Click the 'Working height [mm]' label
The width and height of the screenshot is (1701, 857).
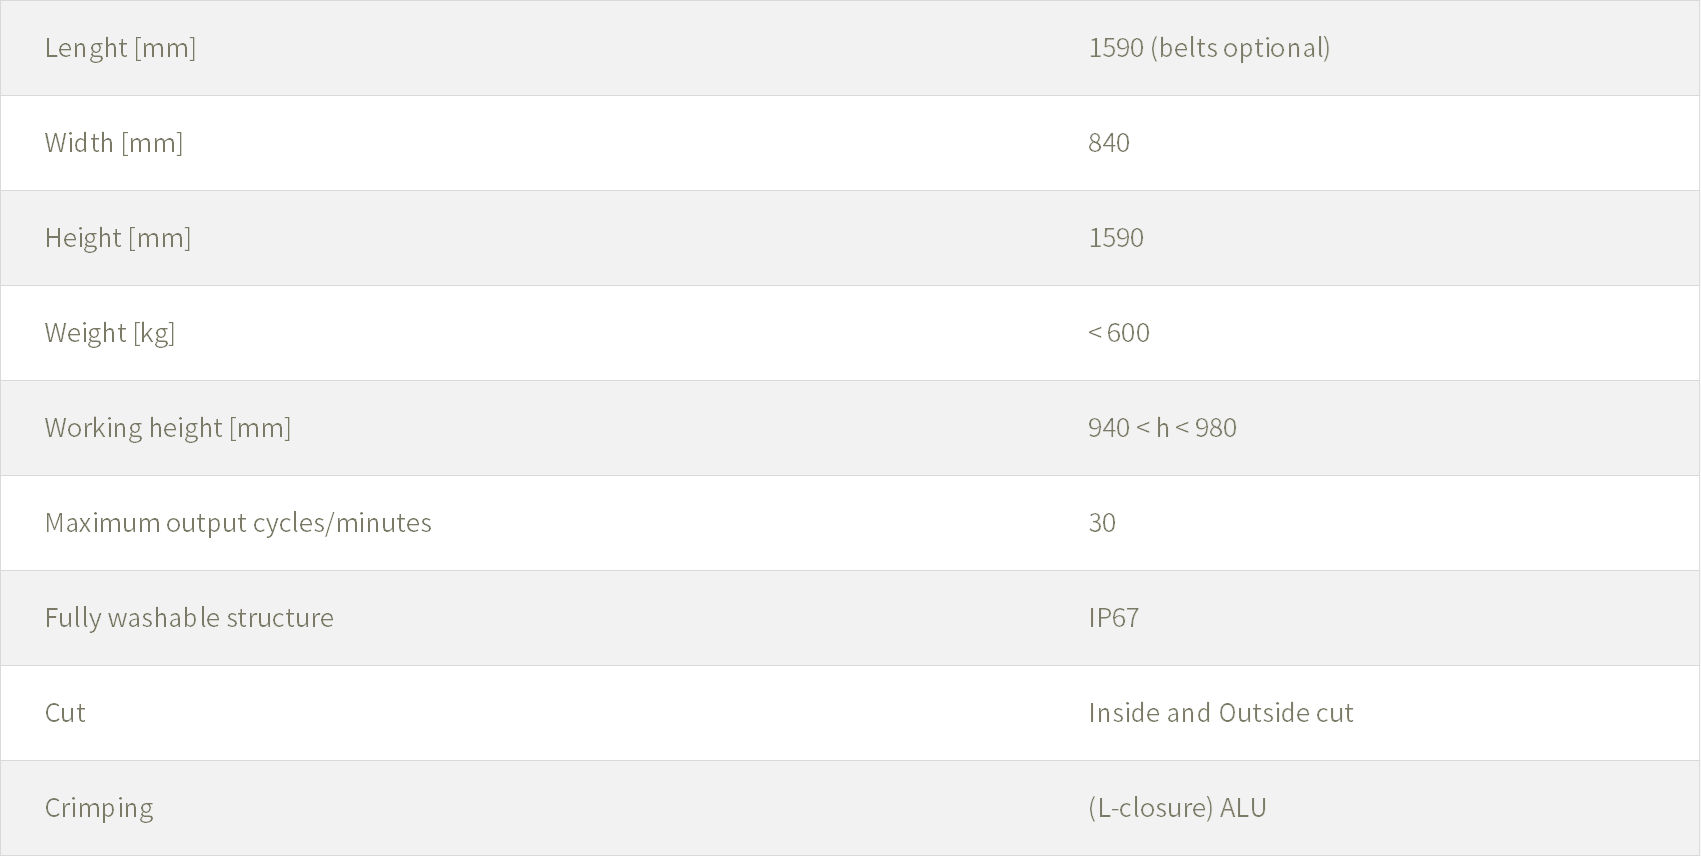click(x=167, y=428)
